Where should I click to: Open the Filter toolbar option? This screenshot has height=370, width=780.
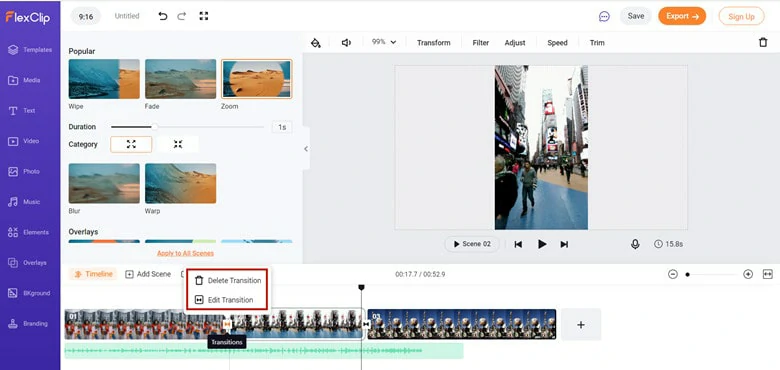click(x=481, y=43)
